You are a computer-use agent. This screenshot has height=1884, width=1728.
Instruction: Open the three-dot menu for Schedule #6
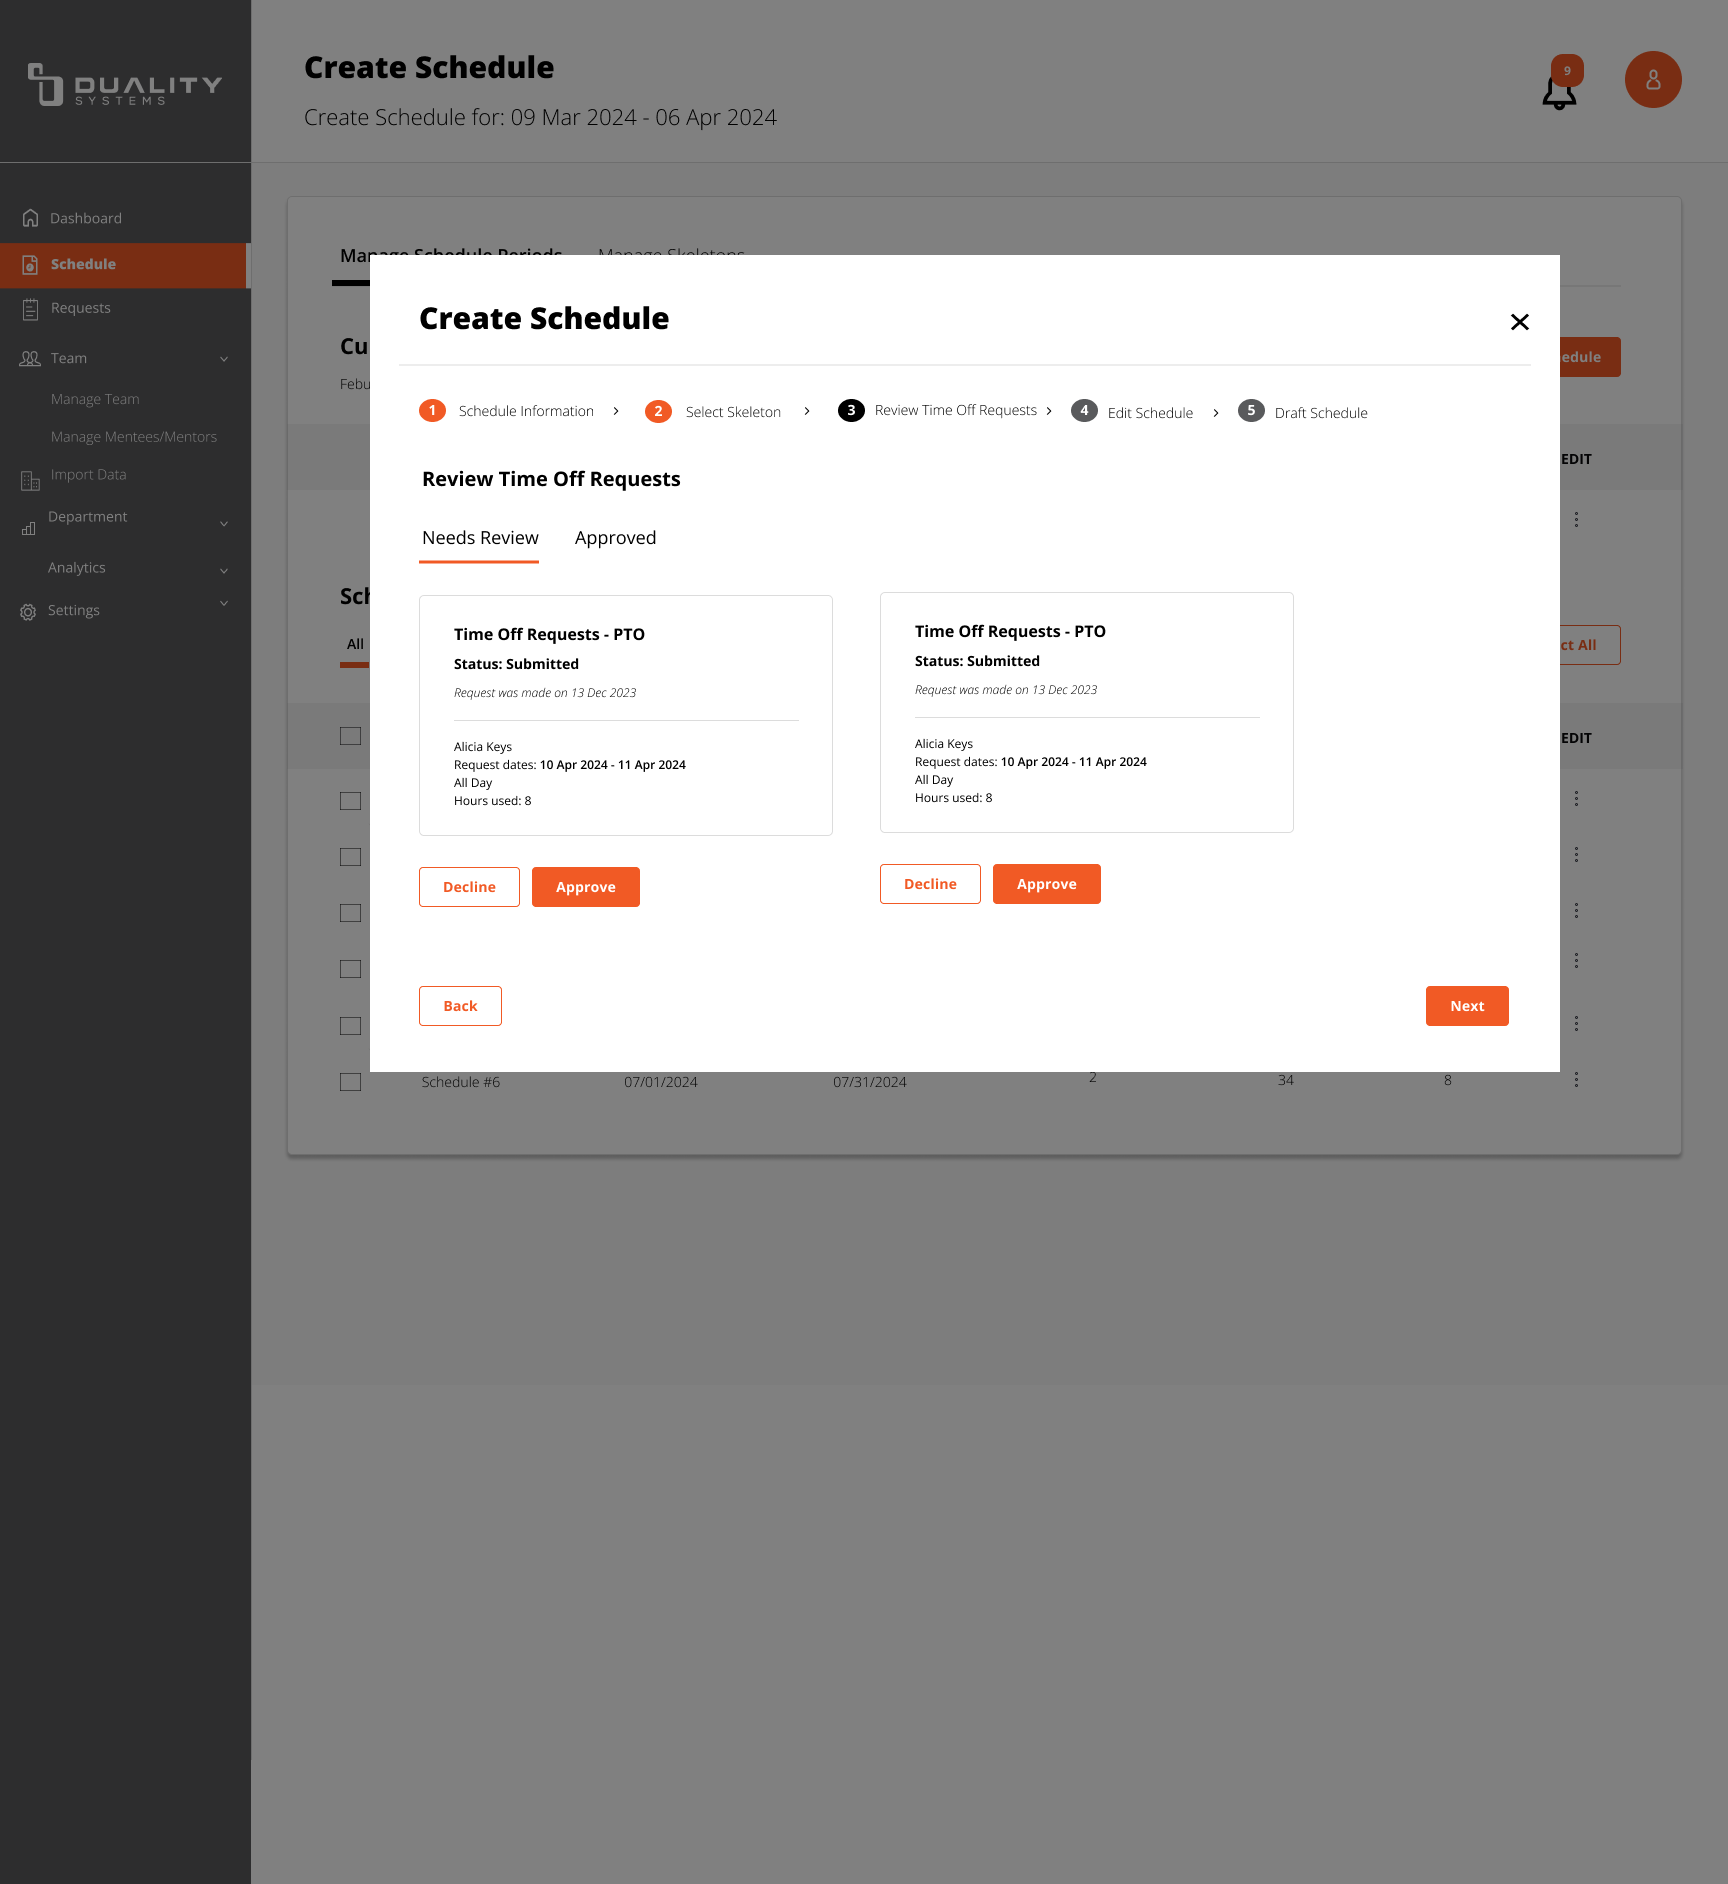click(x=1576, y=1079)
